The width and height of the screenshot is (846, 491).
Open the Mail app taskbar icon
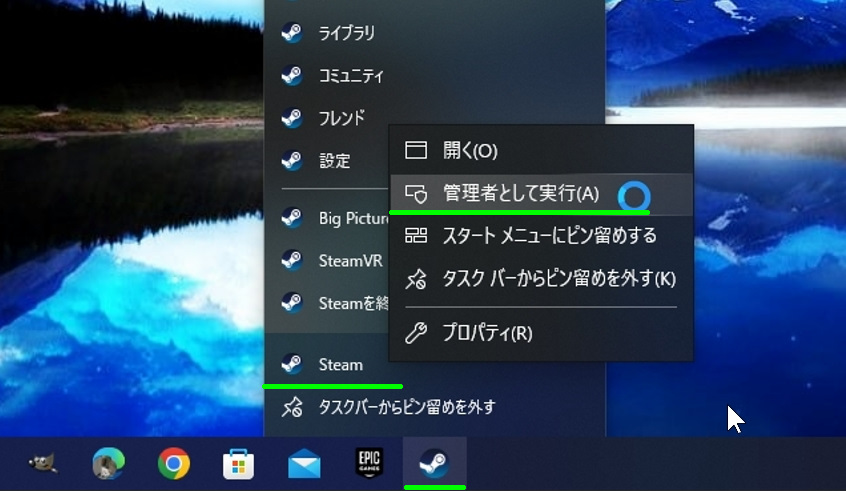[304, 464]
